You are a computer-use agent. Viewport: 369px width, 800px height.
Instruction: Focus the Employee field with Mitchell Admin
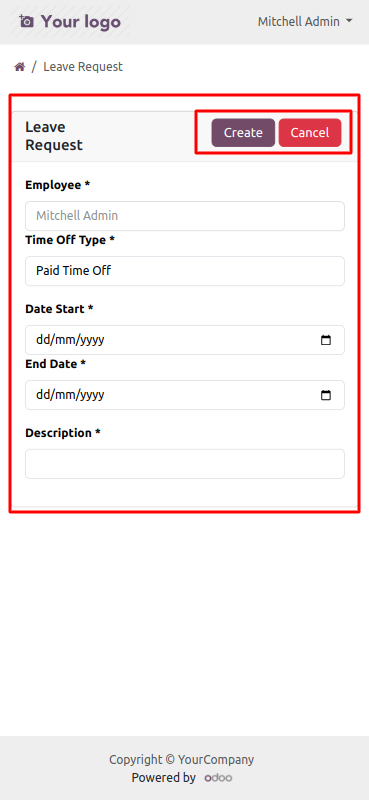click(185, 216)
